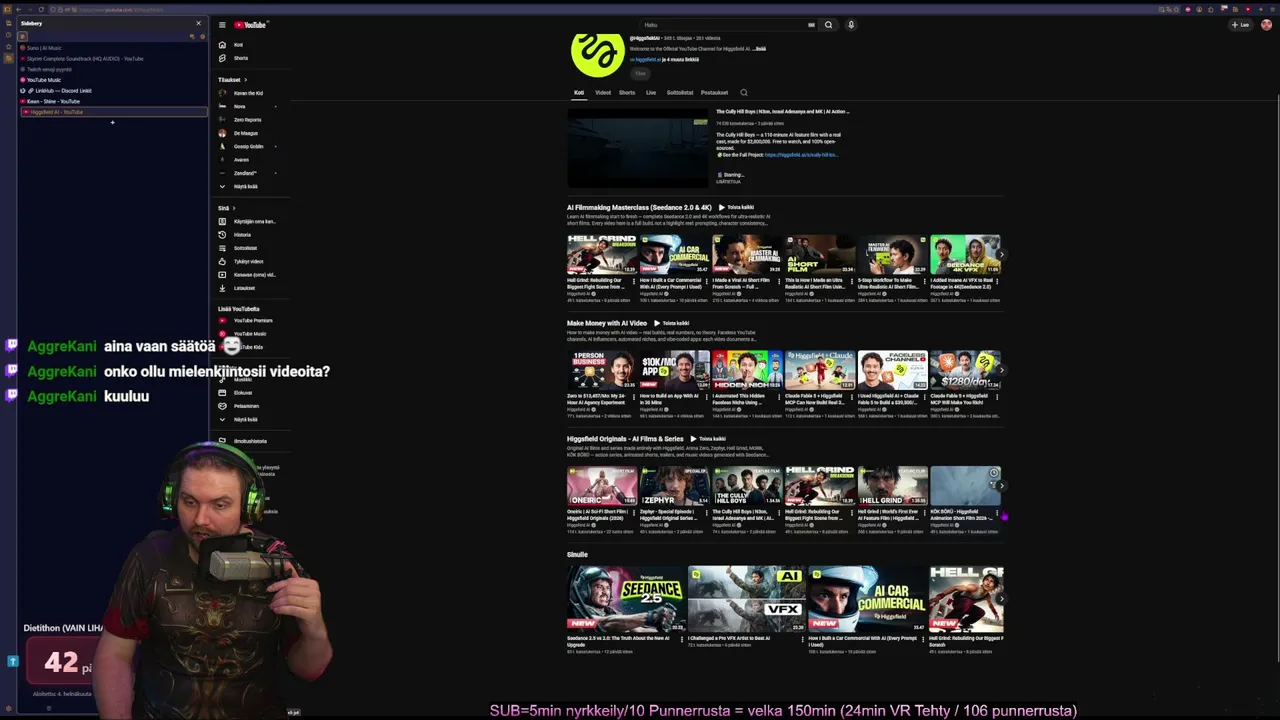Screen dimensions: 1280x720
Task: Open options menu for KÖK BÖRÜ video
Action: click(x=997, y=513)
